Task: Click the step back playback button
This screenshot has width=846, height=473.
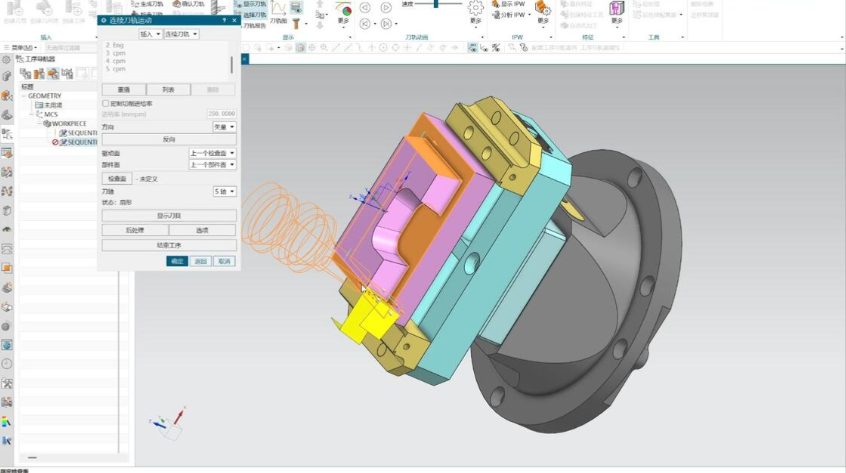Action: pyautogui.click(x=365, y=8)
